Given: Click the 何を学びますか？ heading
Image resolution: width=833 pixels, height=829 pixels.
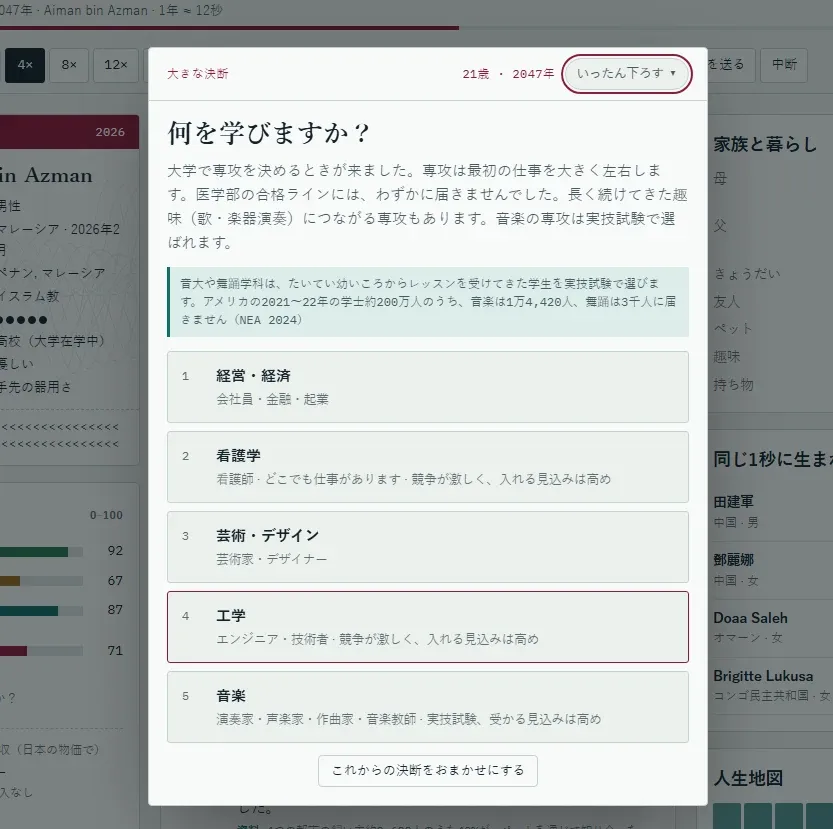Looking at the screenshot, I should pos(268,132).
